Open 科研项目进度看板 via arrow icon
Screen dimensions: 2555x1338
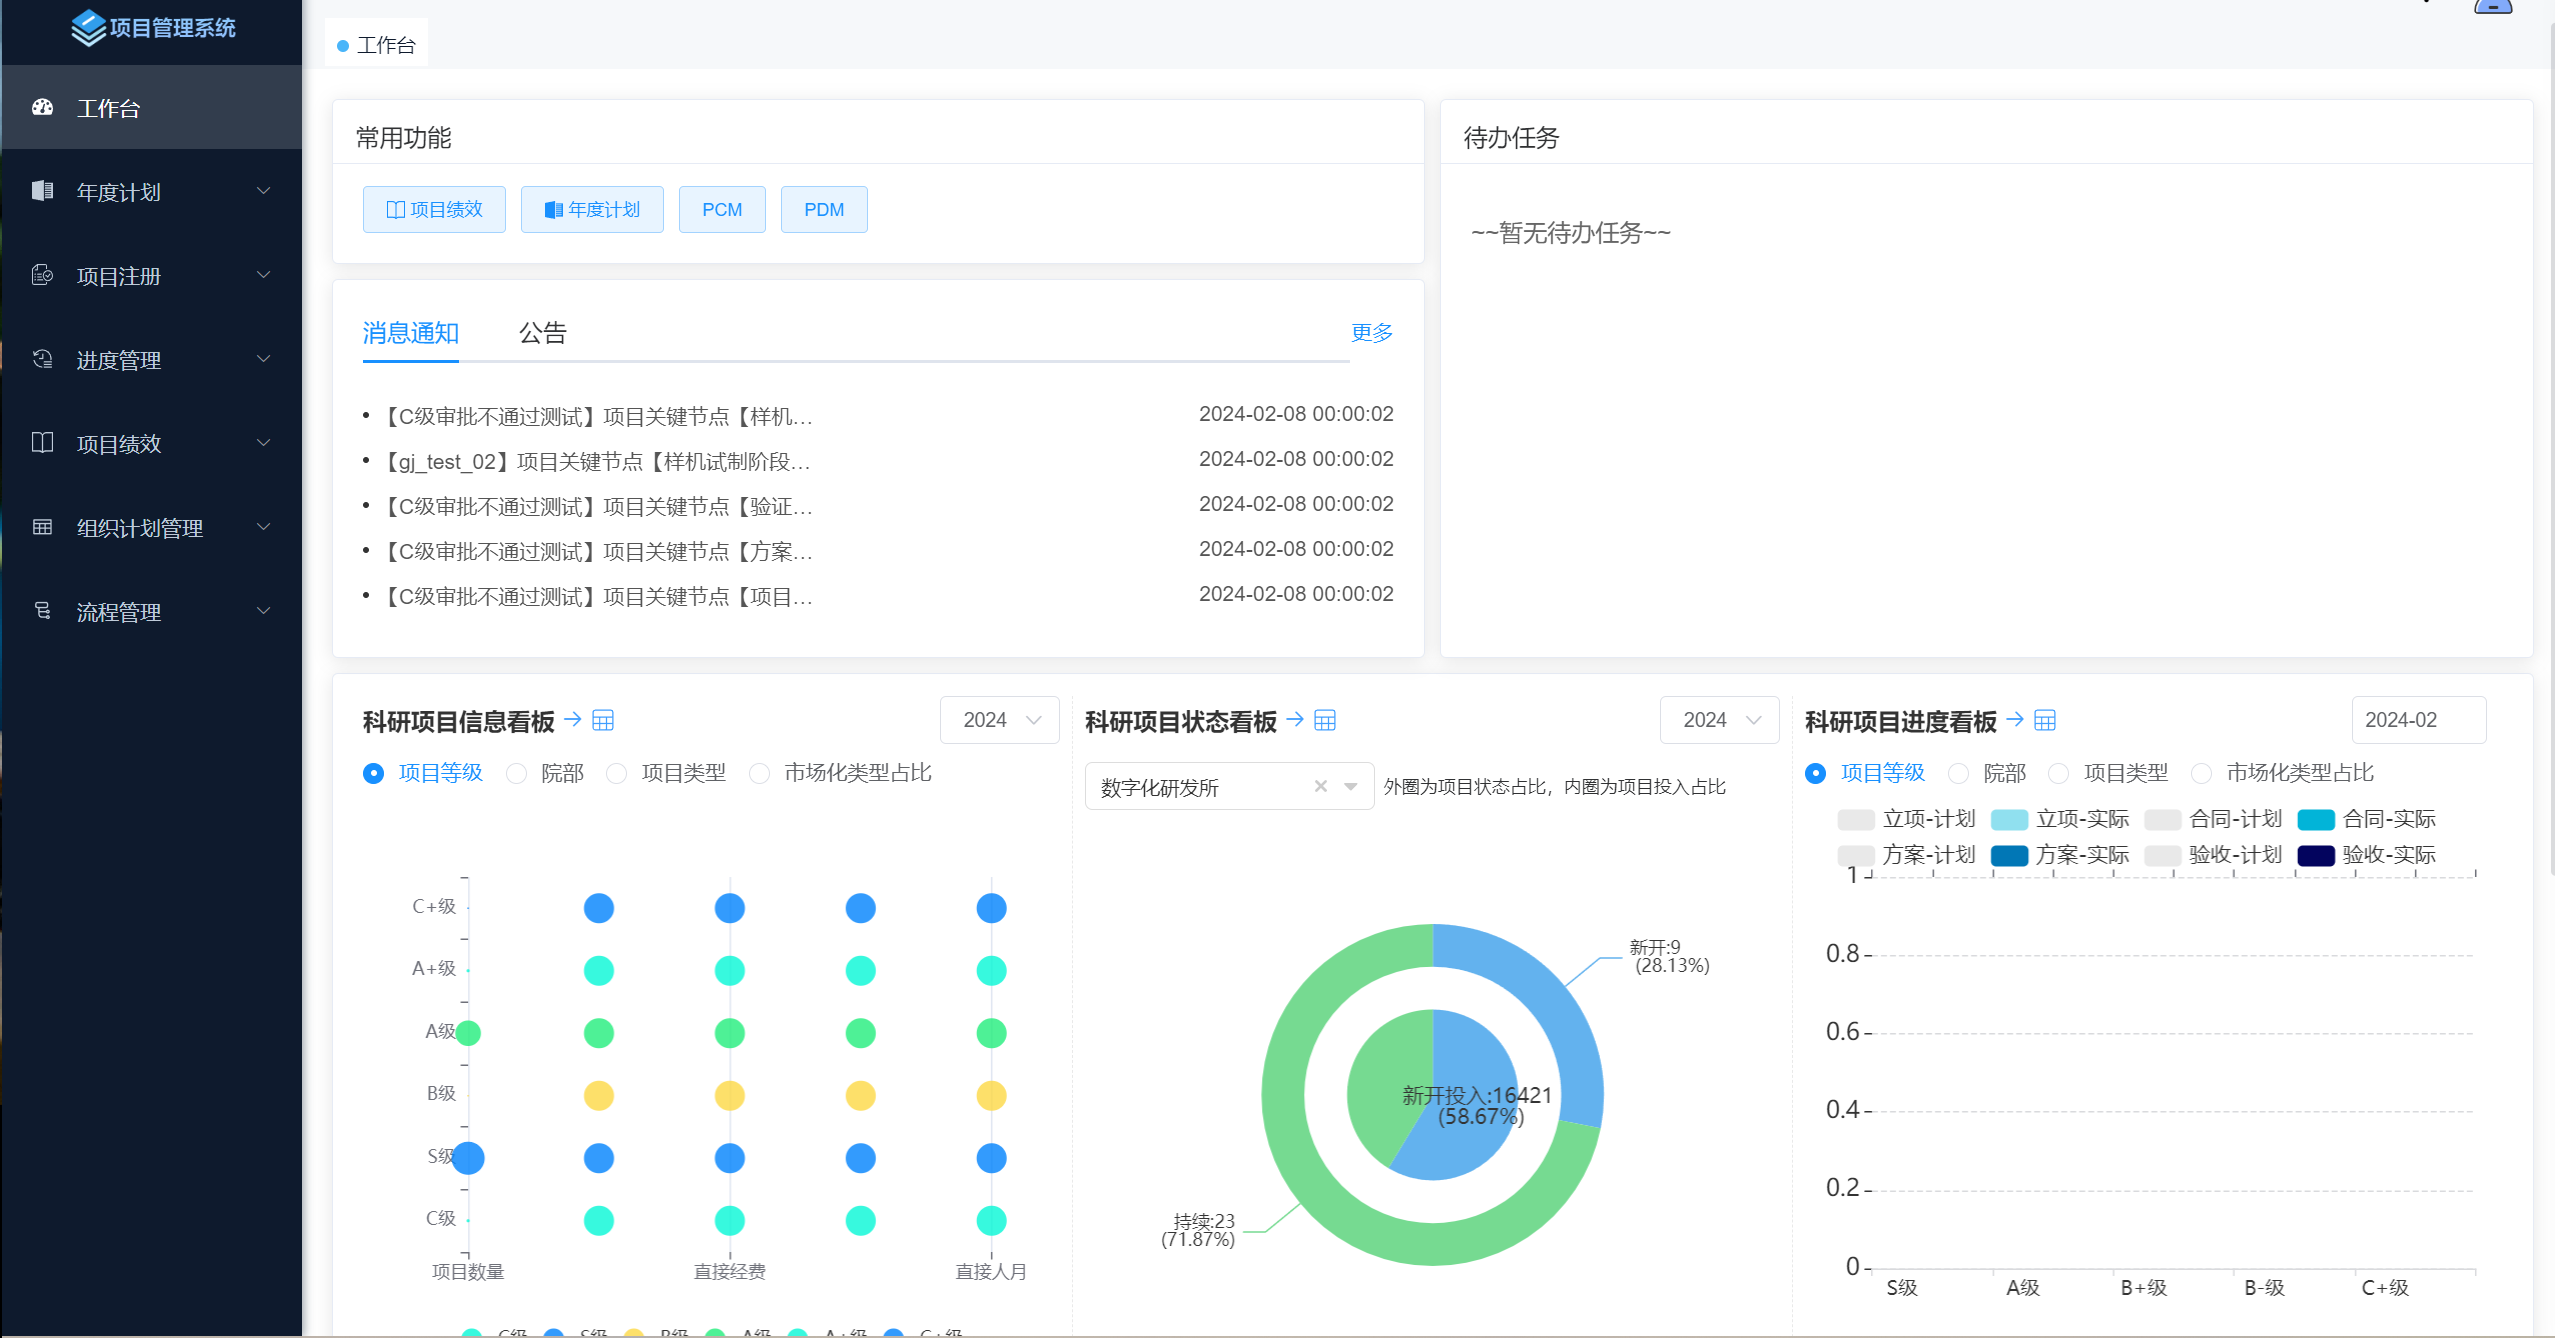tap(2015, 720)
